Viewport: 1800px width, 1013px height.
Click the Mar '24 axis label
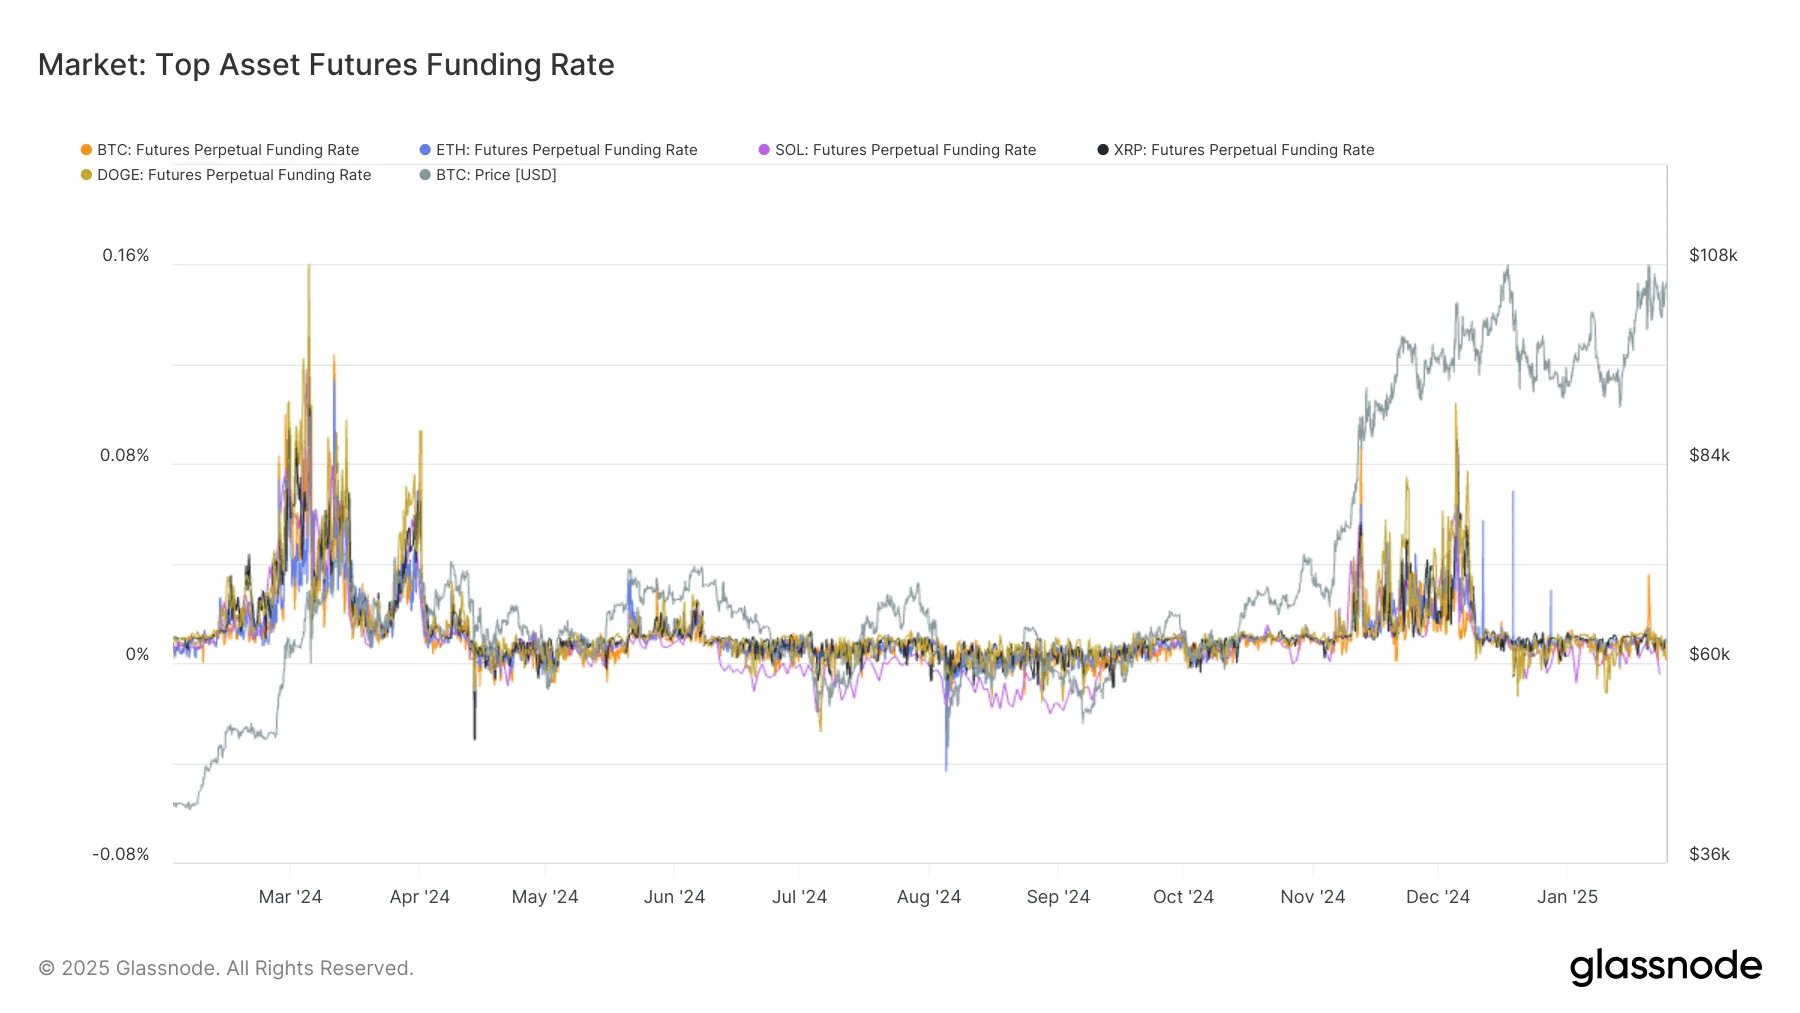pyautogui.click(x=290, y=897)
